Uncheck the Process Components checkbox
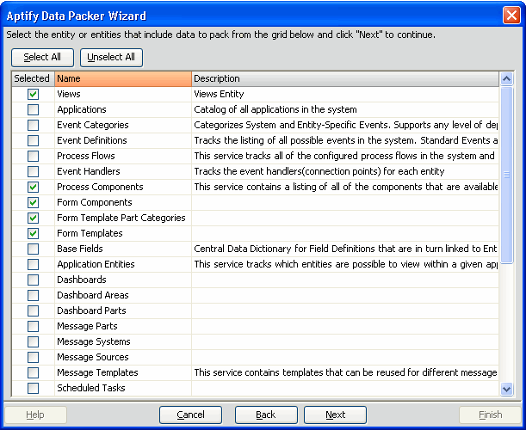 click(x=33, y=187)
